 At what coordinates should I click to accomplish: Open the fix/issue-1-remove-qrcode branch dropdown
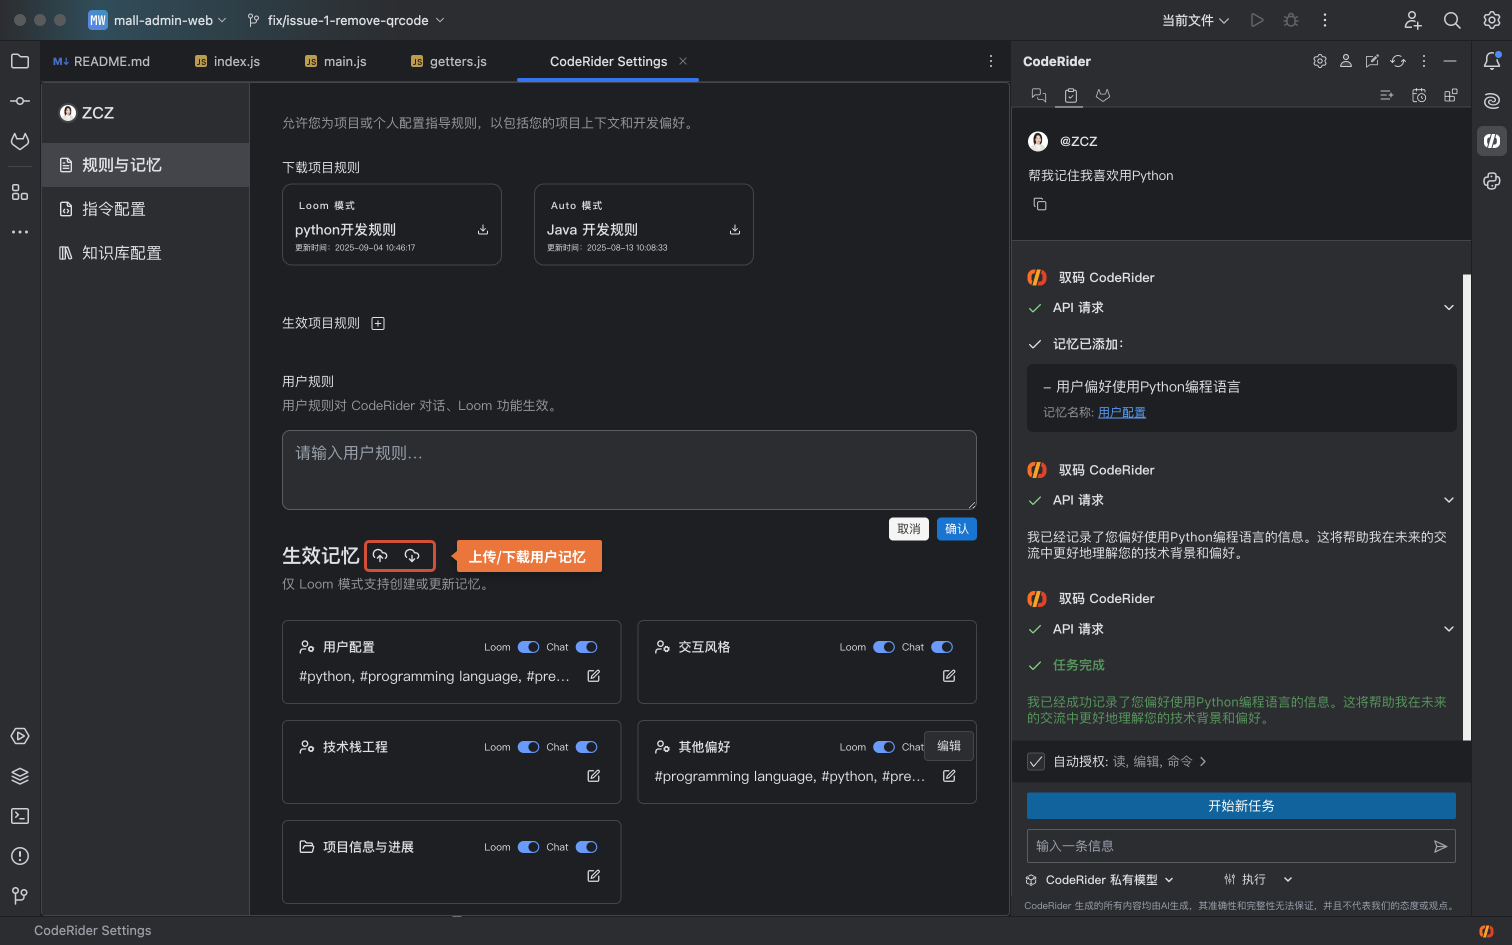[347, 20]
